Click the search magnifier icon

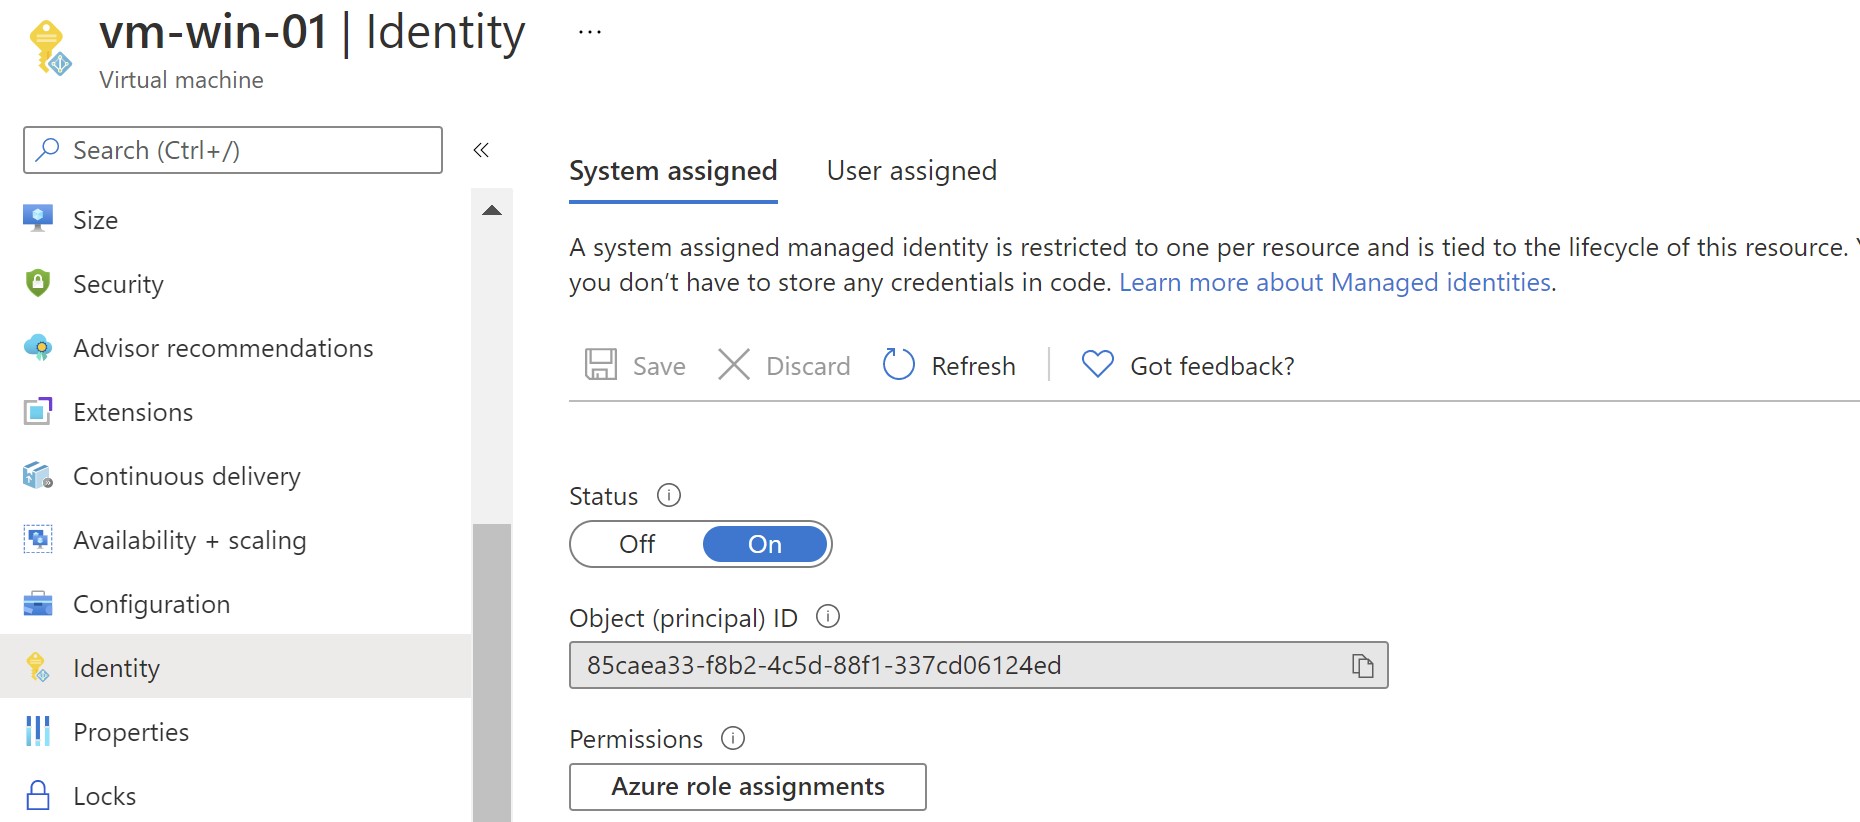47,150
